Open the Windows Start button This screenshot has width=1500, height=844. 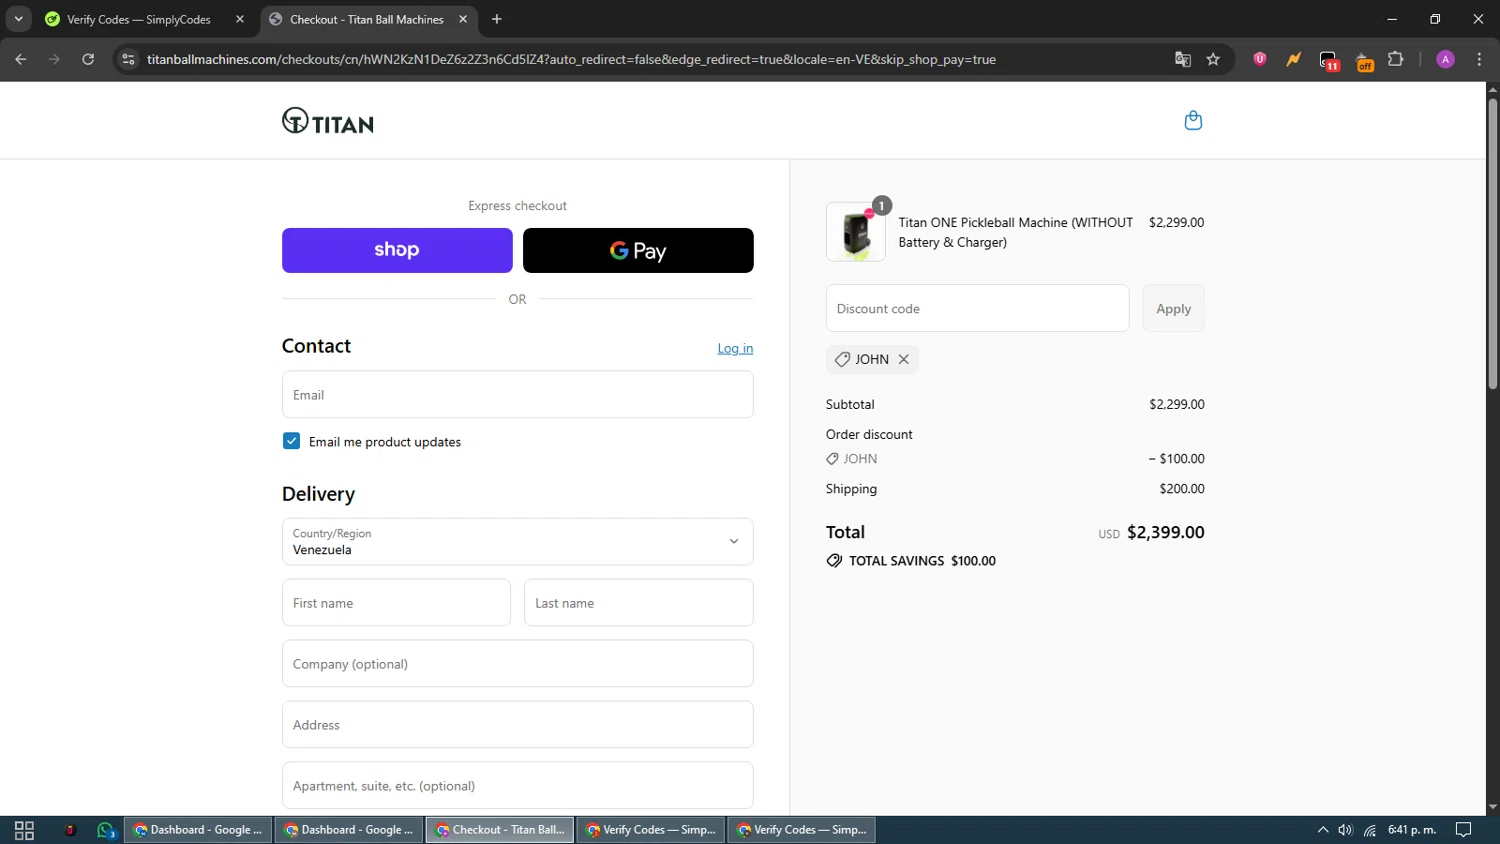24,830
